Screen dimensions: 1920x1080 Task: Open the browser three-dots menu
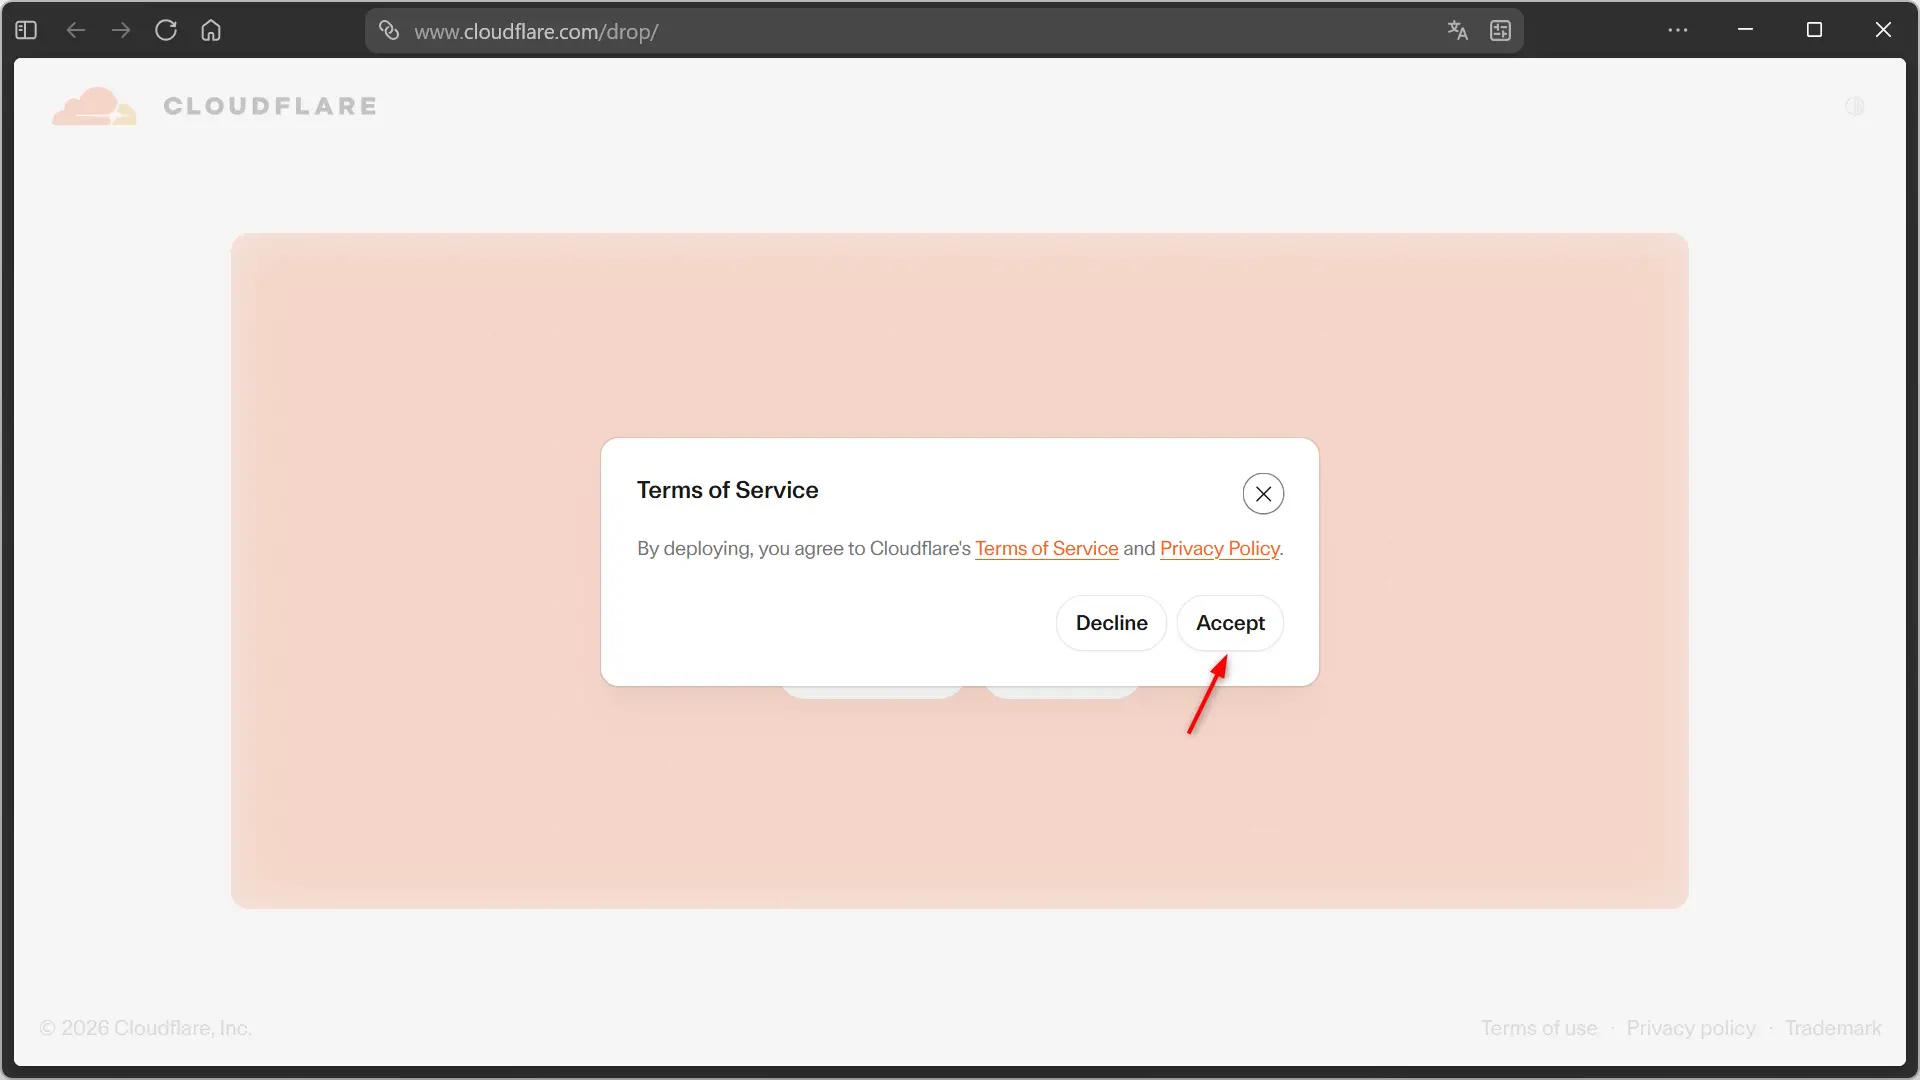1678,30
